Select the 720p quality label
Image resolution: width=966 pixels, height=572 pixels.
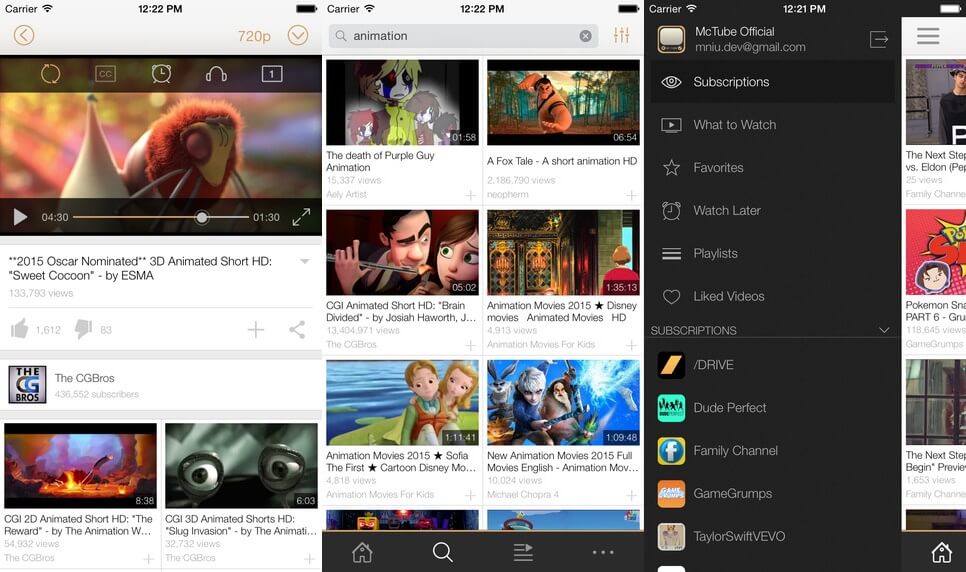tap(254, 36)
